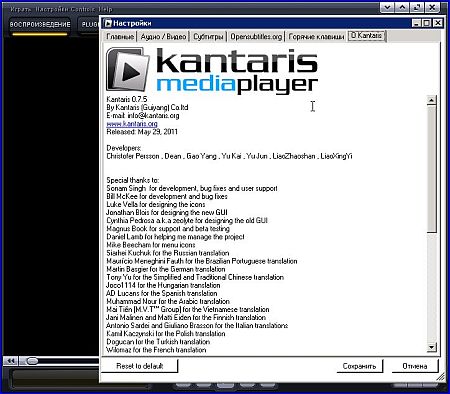This screenshot has height=394, width=450.
Task: Click the seek slider knob in player
Action: 32,361
